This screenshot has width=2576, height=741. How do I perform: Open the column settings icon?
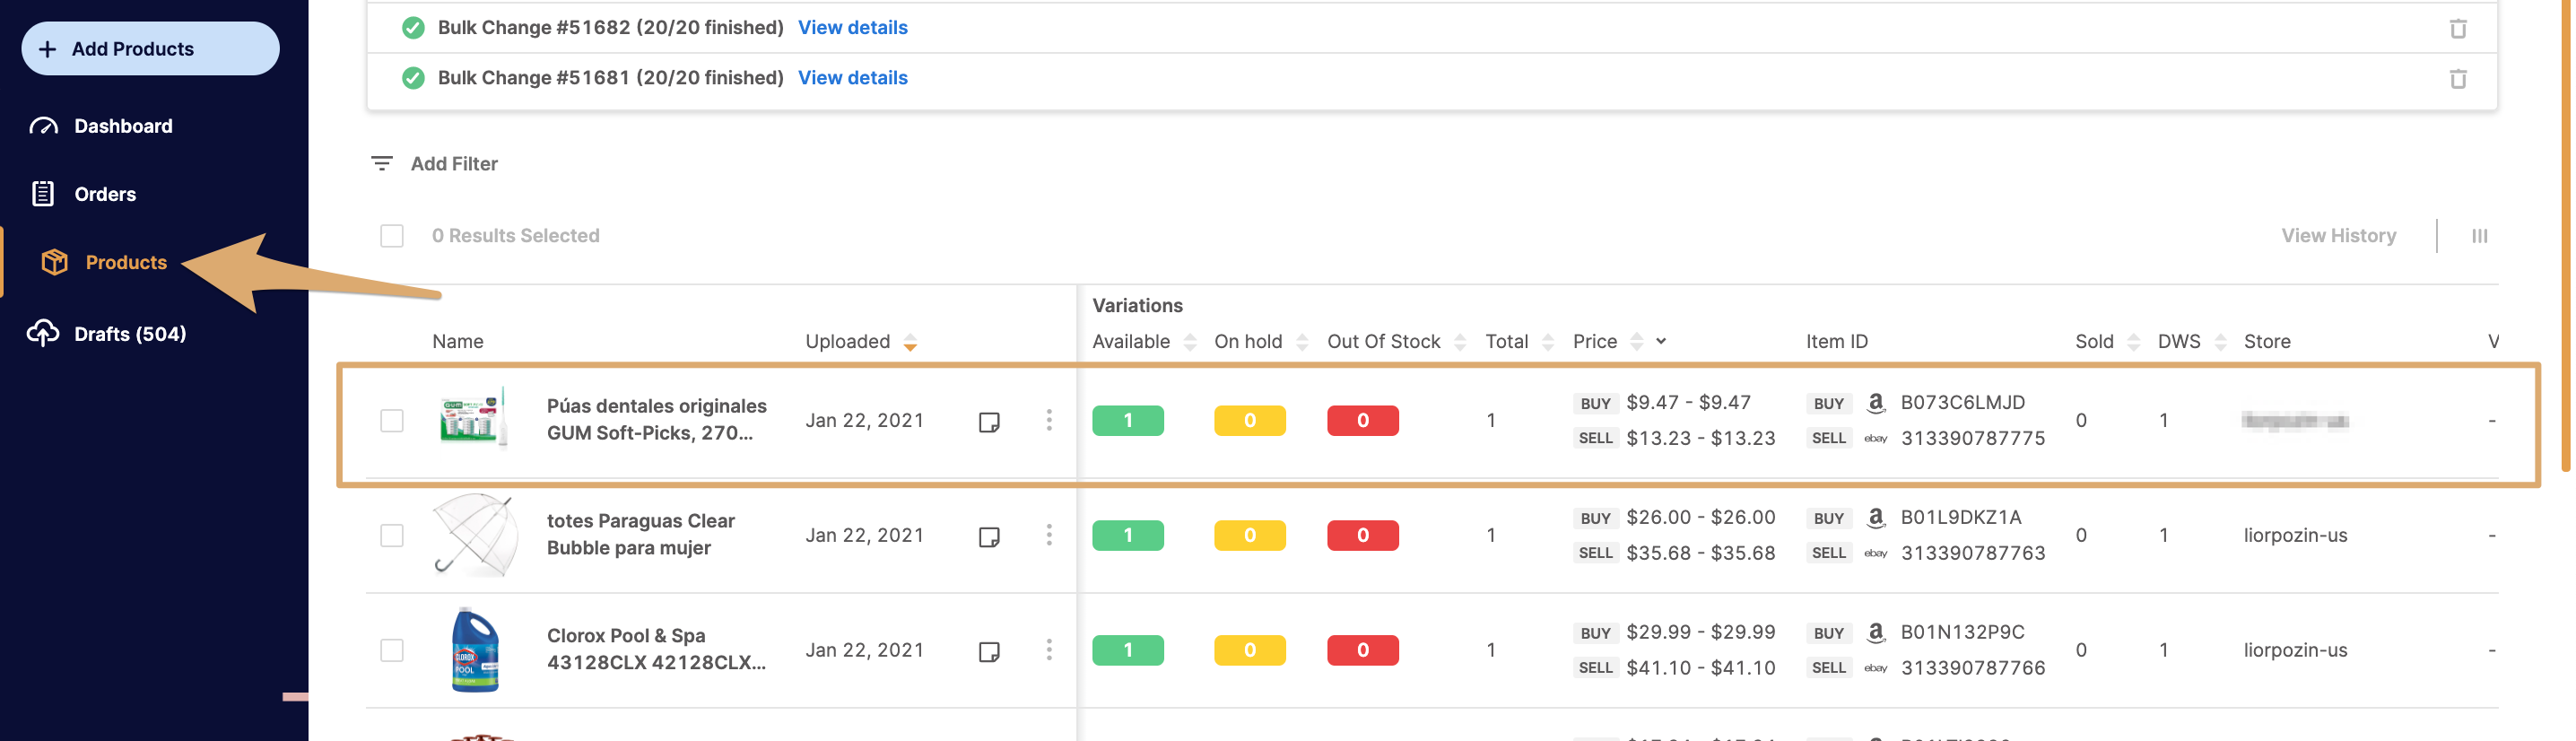pyautogui.click(x=2478, y=236)
